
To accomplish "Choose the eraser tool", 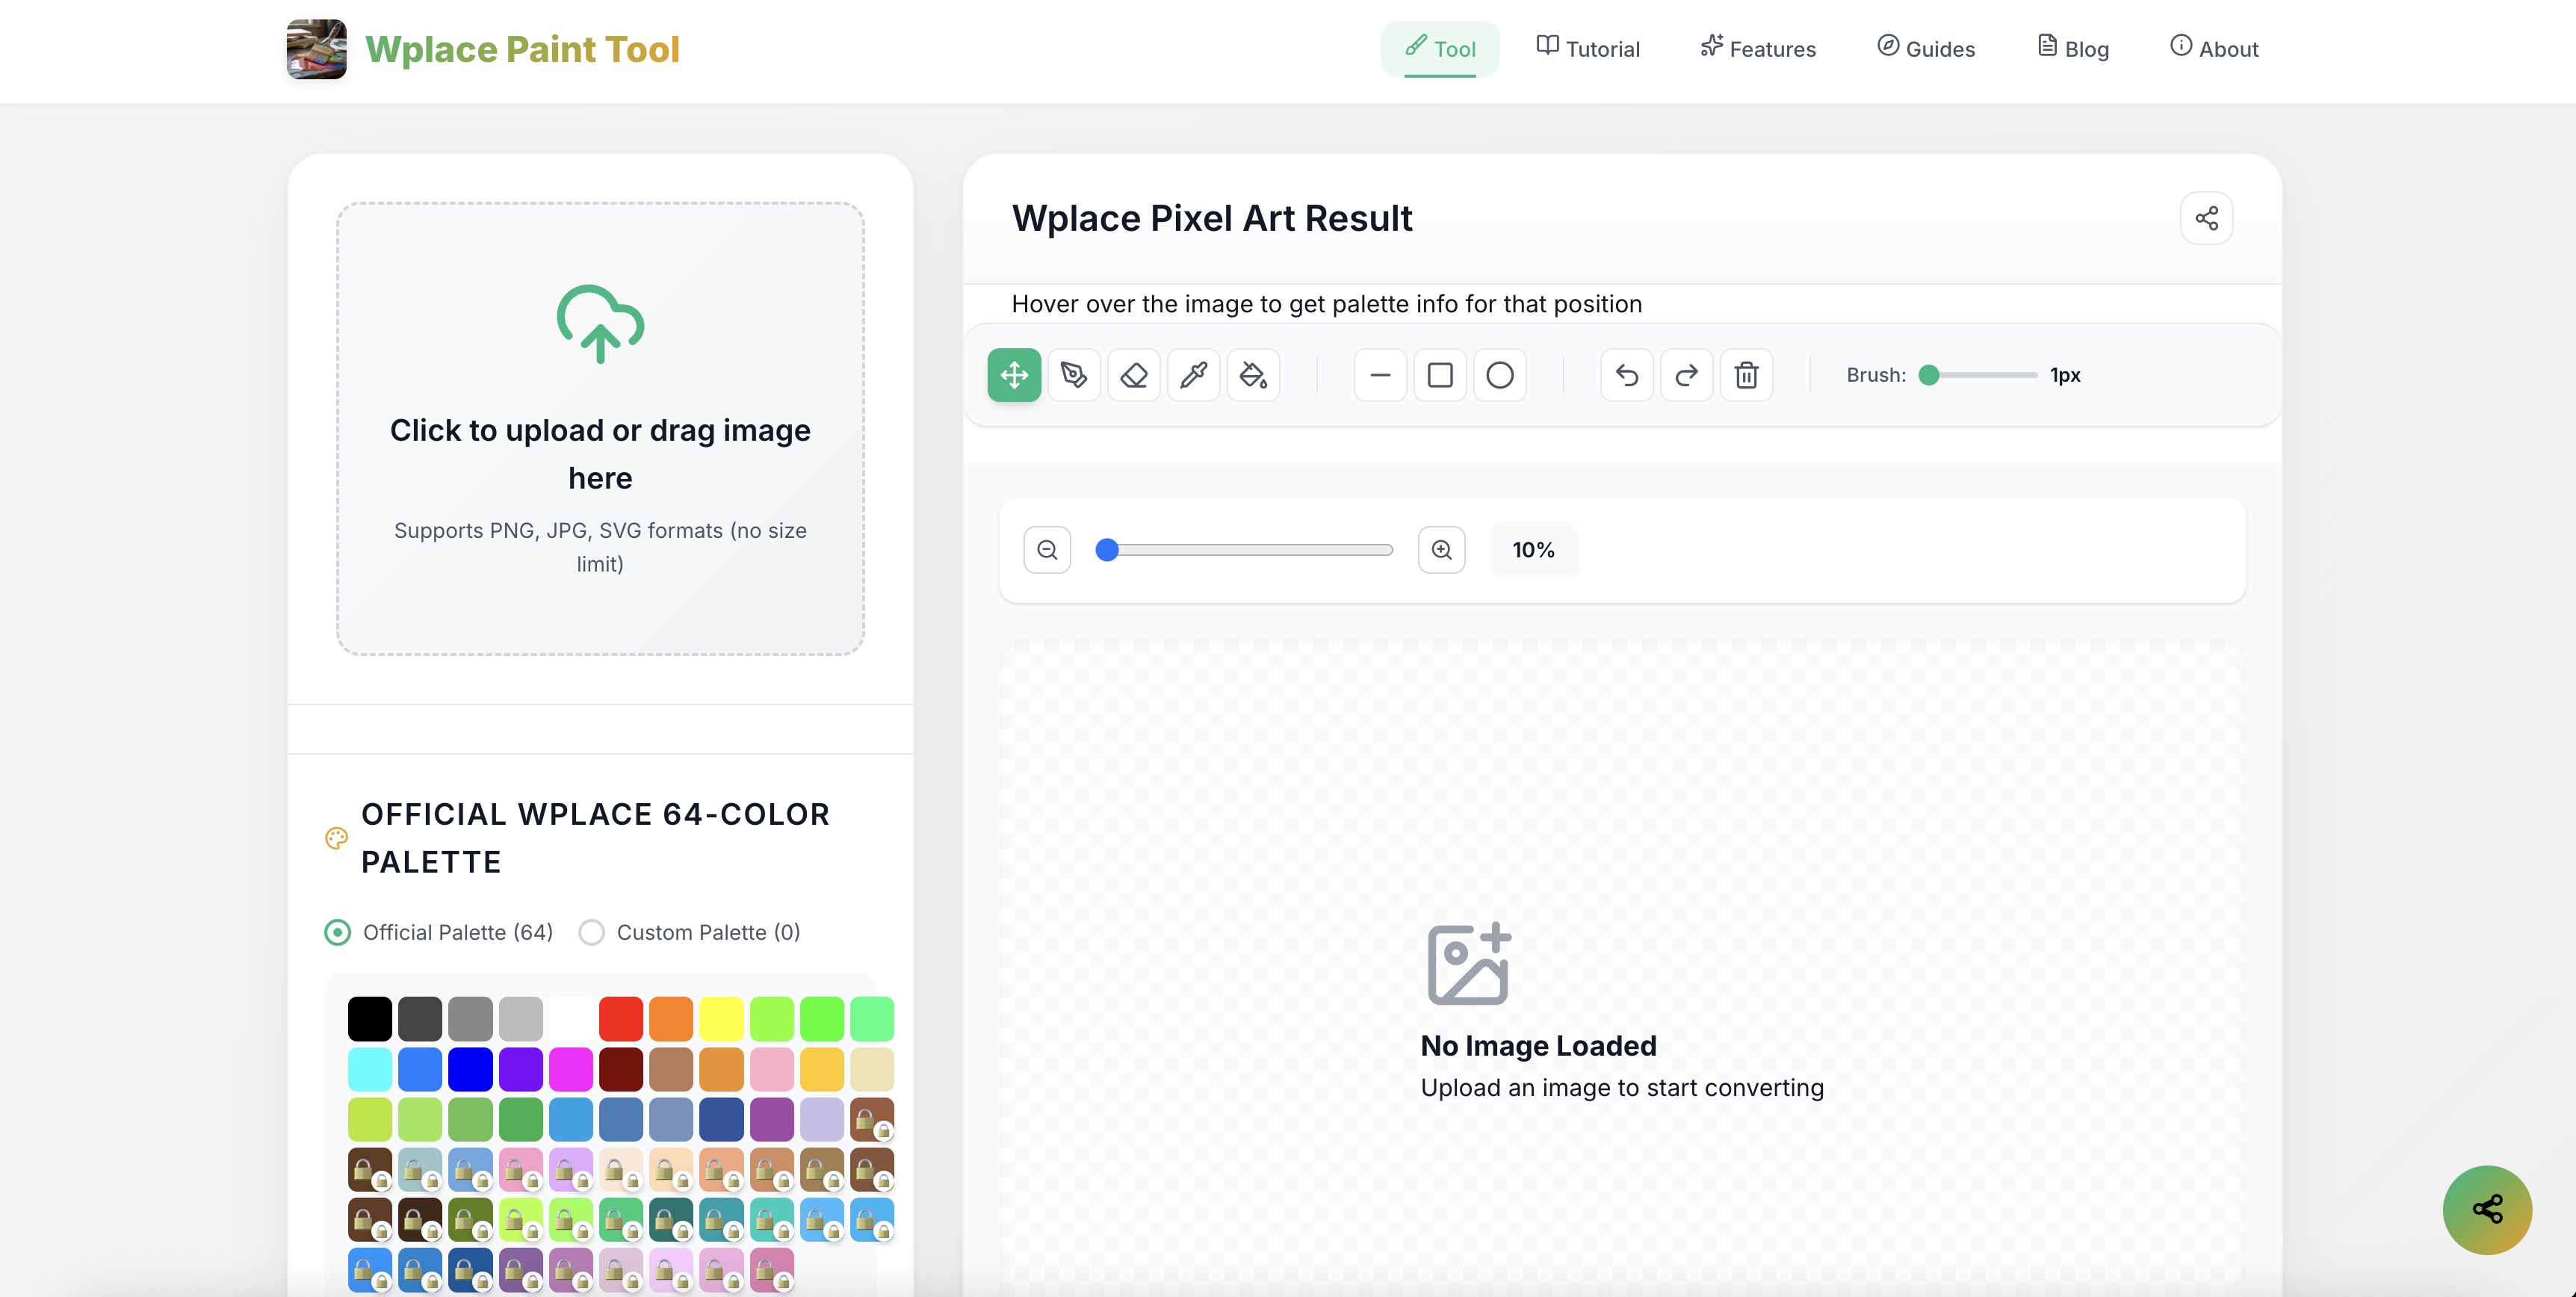I will pos(1133,375).
